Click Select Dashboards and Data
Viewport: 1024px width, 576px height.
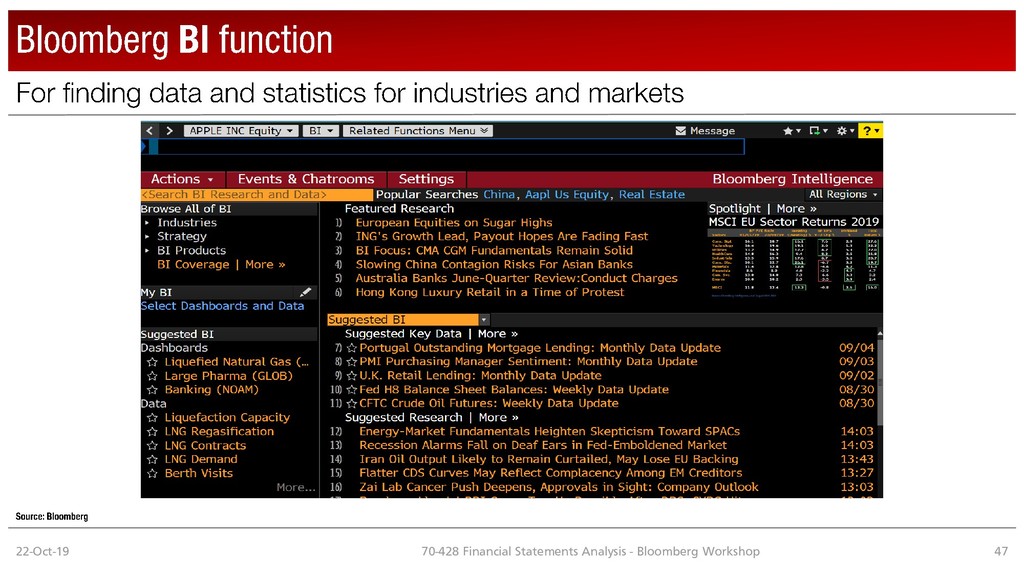223,306
